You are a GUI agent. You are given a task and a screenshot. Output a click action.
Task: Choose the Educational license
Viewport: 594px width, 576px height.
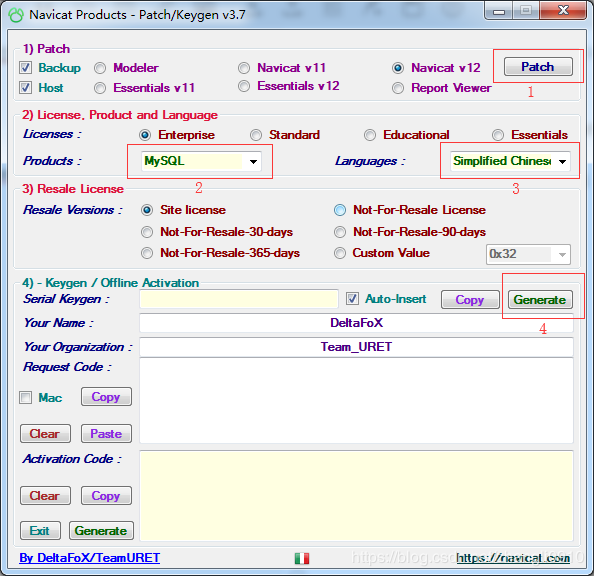tap(370, 135)
